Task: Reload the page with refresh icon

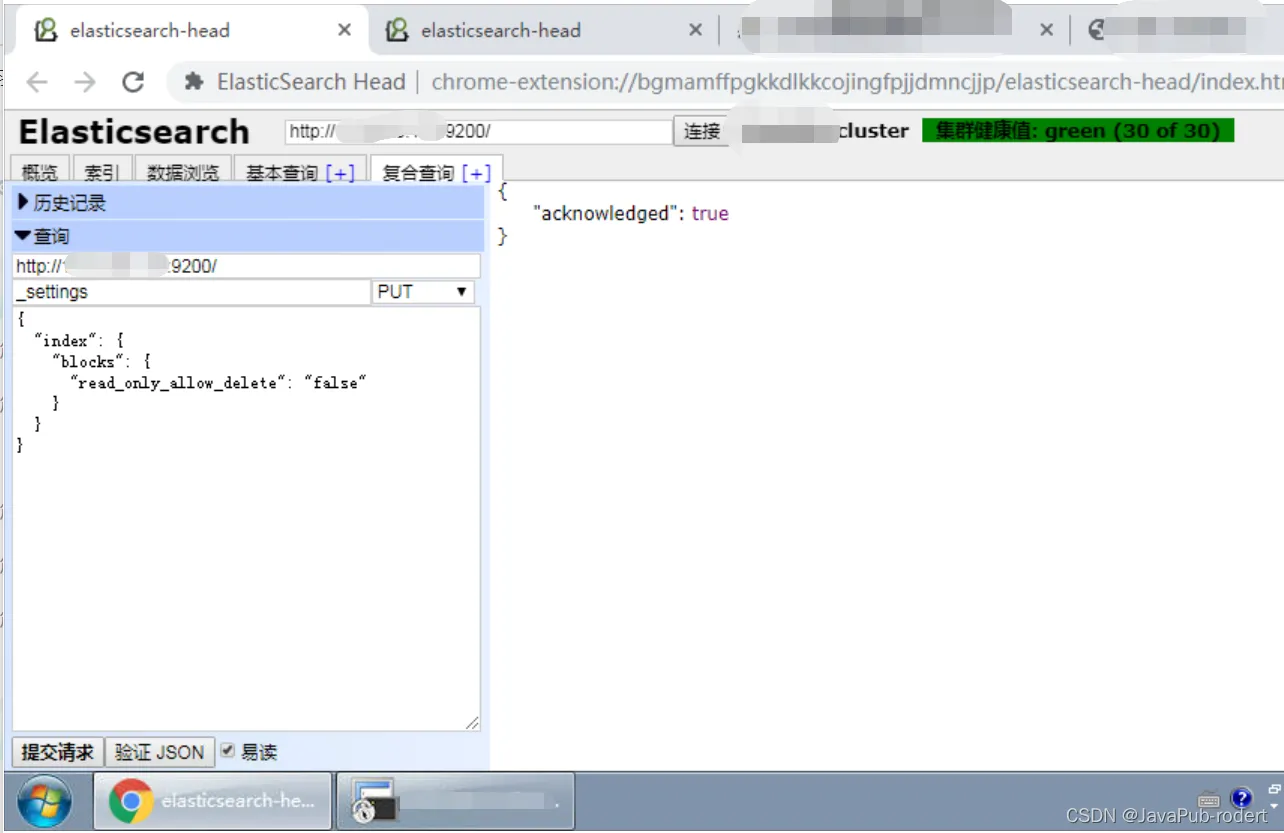Action: [133, 82]
